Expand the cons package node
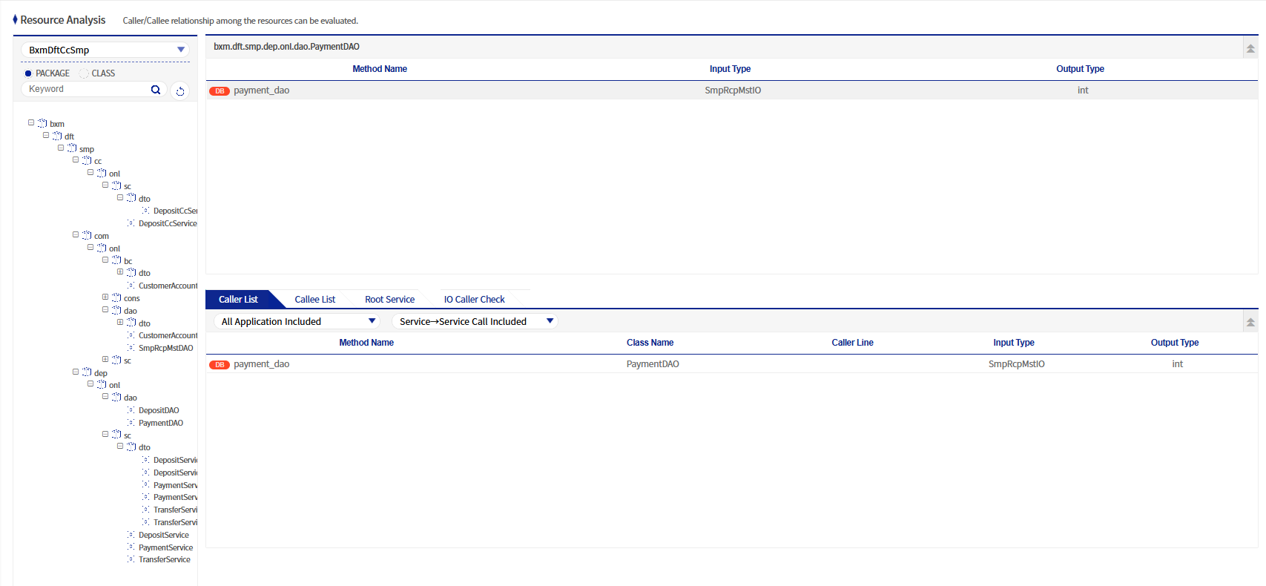The width and height of the screenshot is (1266, 586). tap(105, 298)
